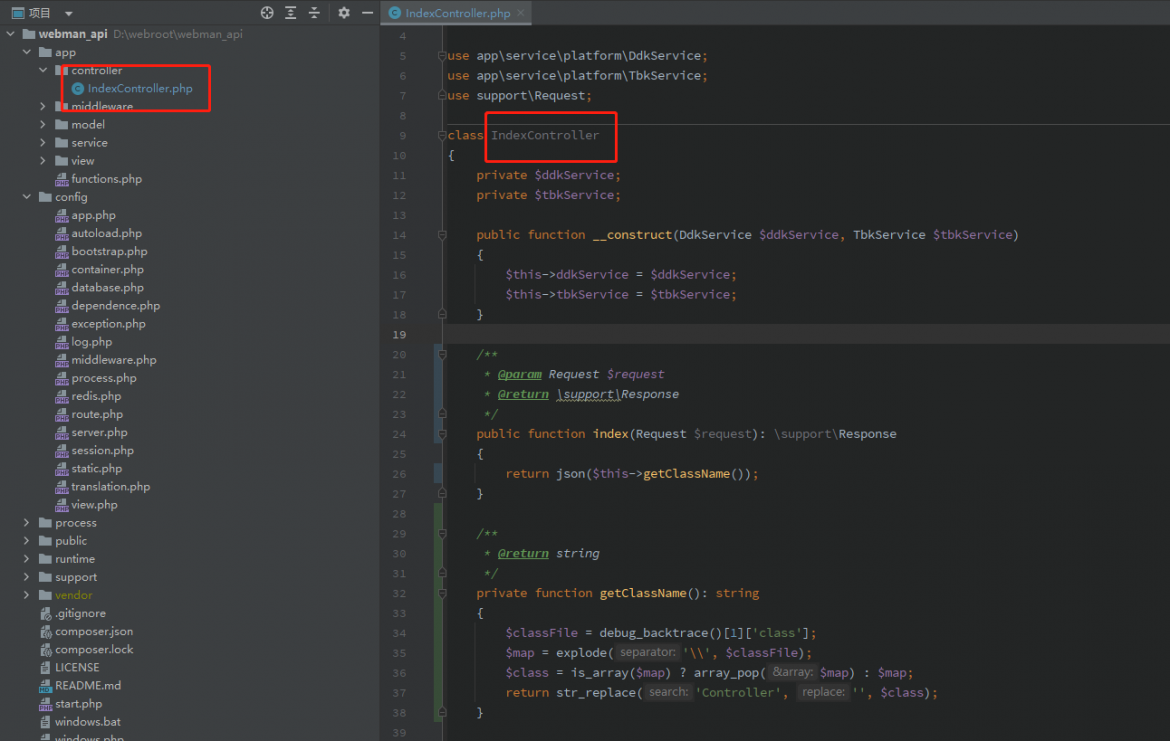Select IndexController.php in project tree
The width and height of the screenshot is (1170, 741).
click(x=140, y=88)
